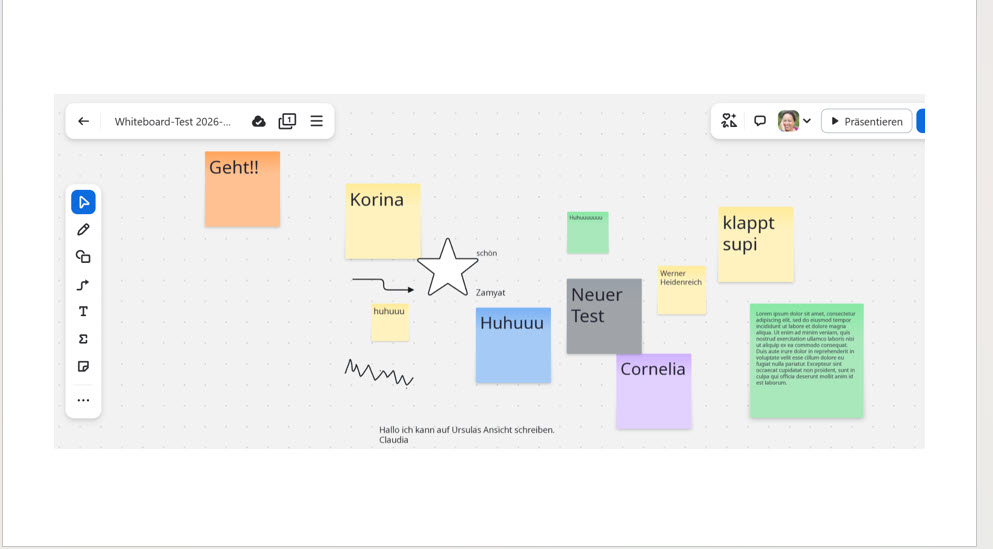The image size is (993, 549).
Task: Select the orange Geht!! sticky note
Action: 242,190
